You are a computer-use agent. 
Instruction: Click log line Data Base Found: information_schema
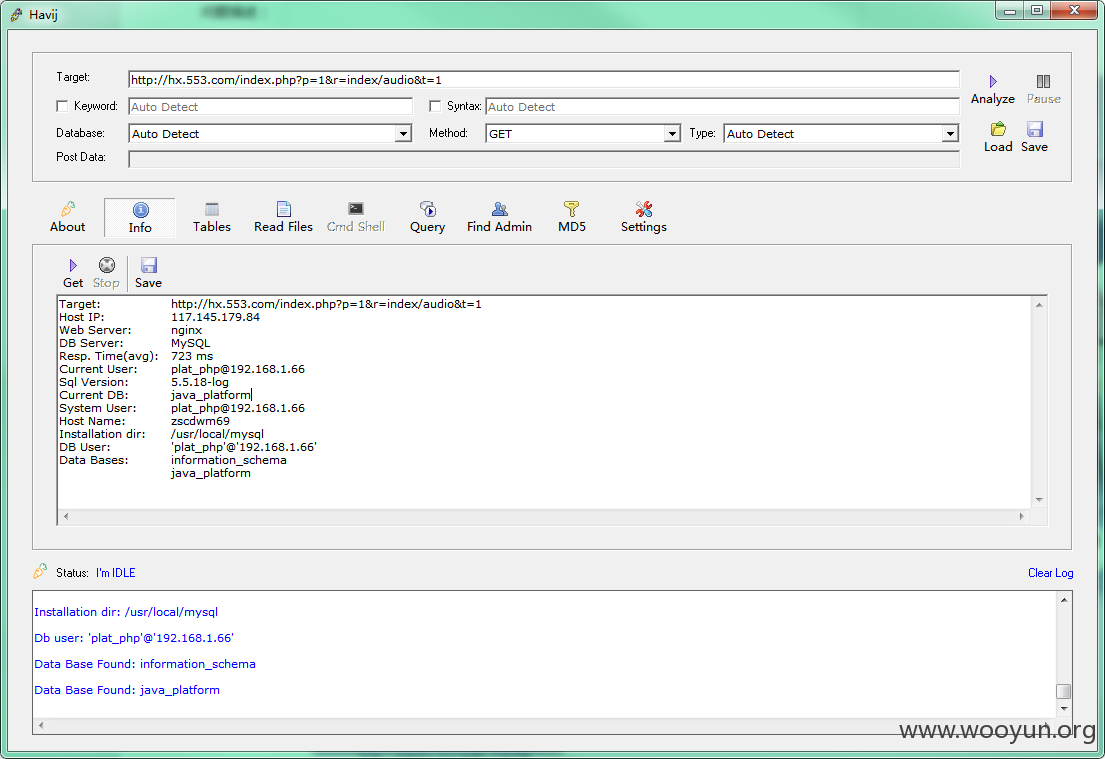click(x=144, y=664)
